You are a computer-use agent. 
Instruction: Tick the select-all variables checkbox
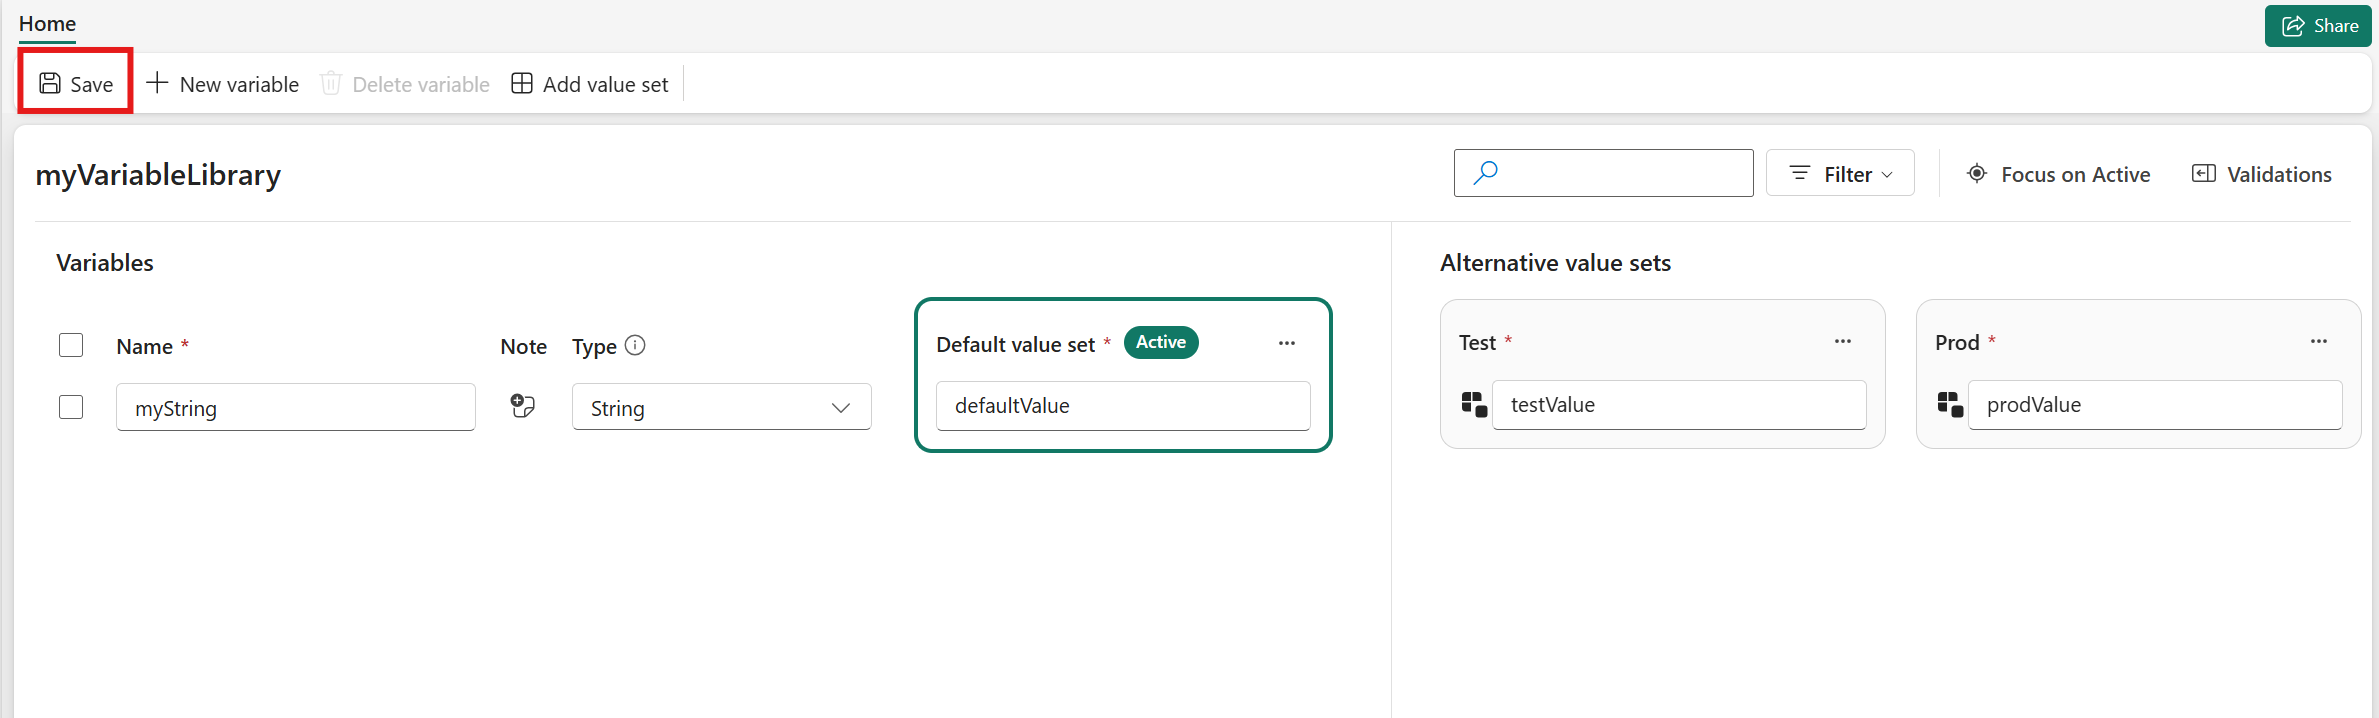(71, 346)
